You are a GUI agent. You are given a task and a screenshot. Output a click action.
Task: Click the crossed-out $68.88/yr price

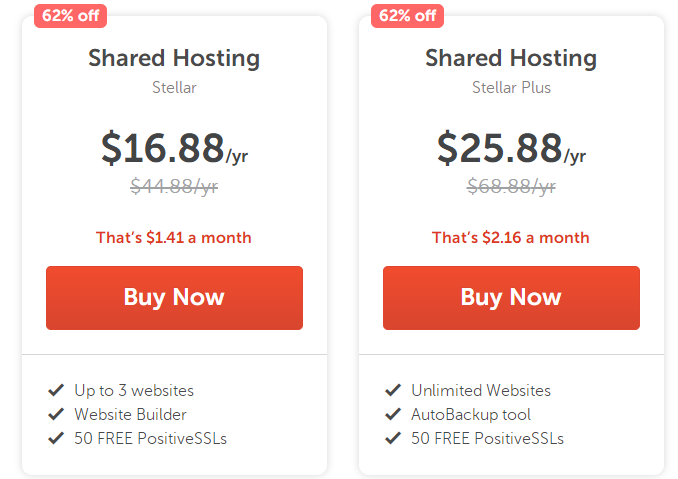pos(511,185)
